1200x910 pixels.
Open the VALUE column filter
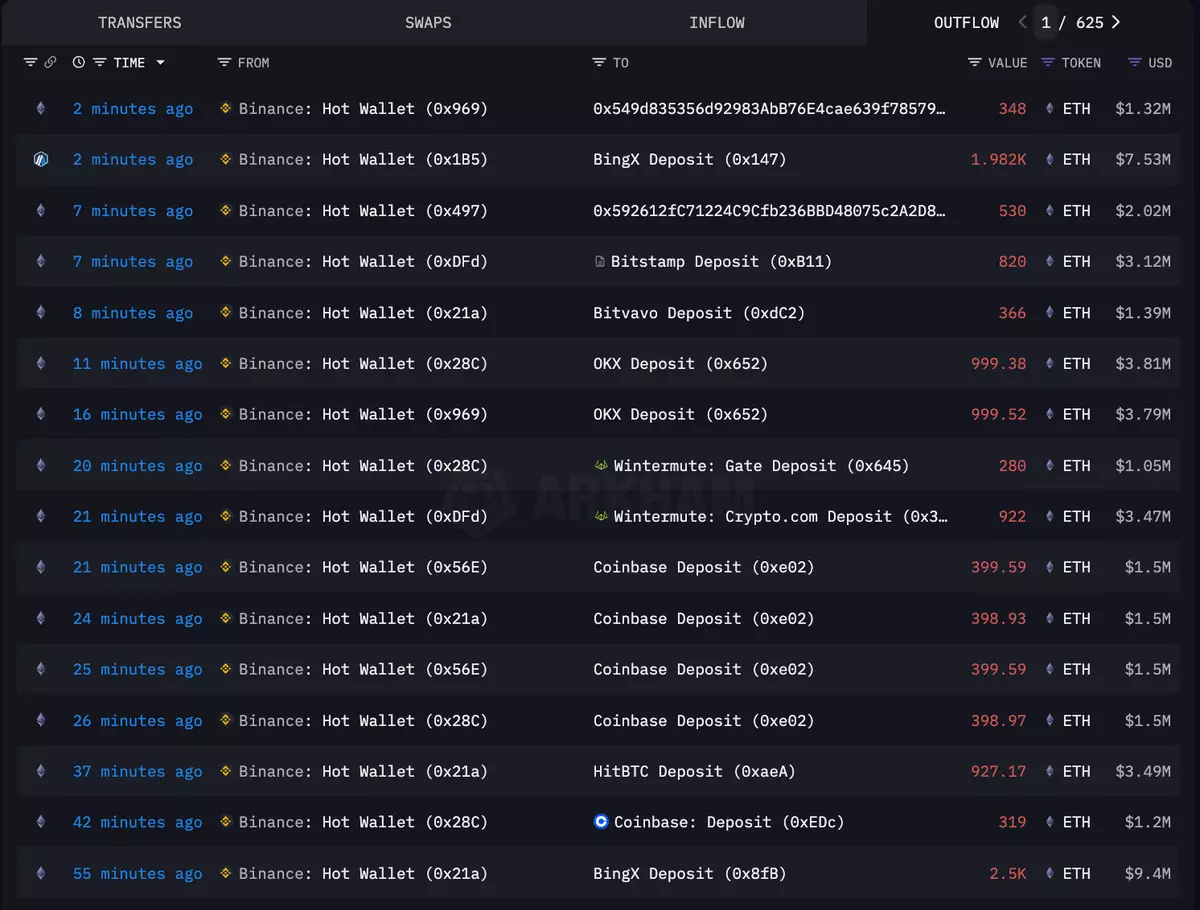point(975,62)
